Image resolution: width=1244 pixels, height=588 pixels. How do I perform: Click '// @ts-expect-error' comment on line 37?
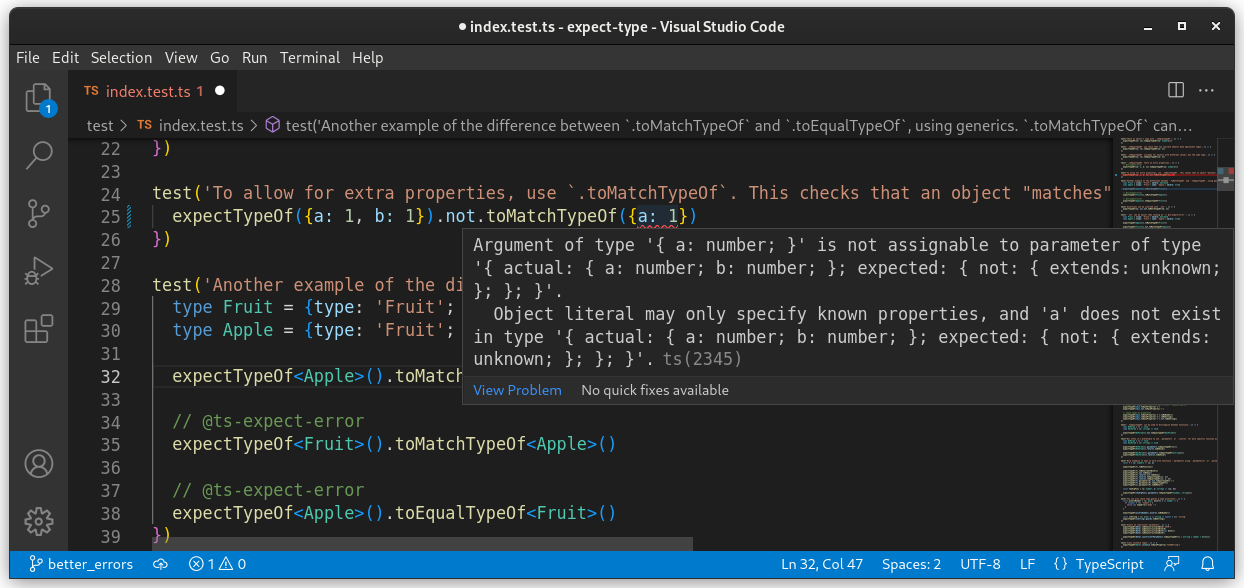click(268, 490)
